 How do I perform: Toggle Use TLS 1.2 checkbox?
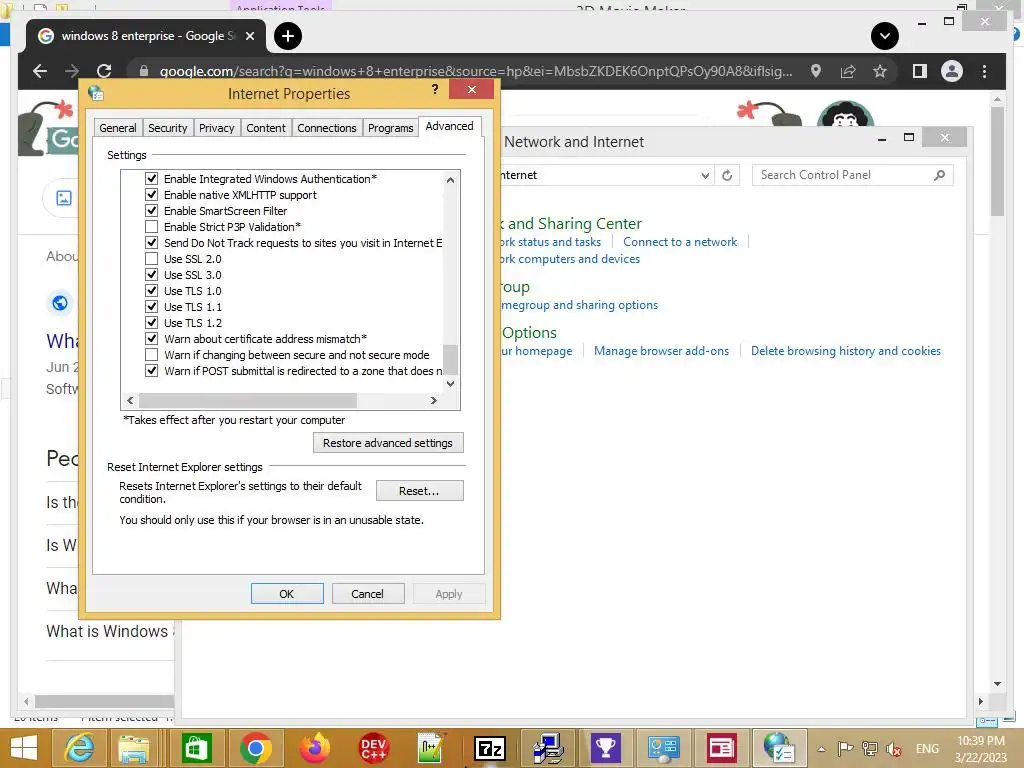click(152, 323)
